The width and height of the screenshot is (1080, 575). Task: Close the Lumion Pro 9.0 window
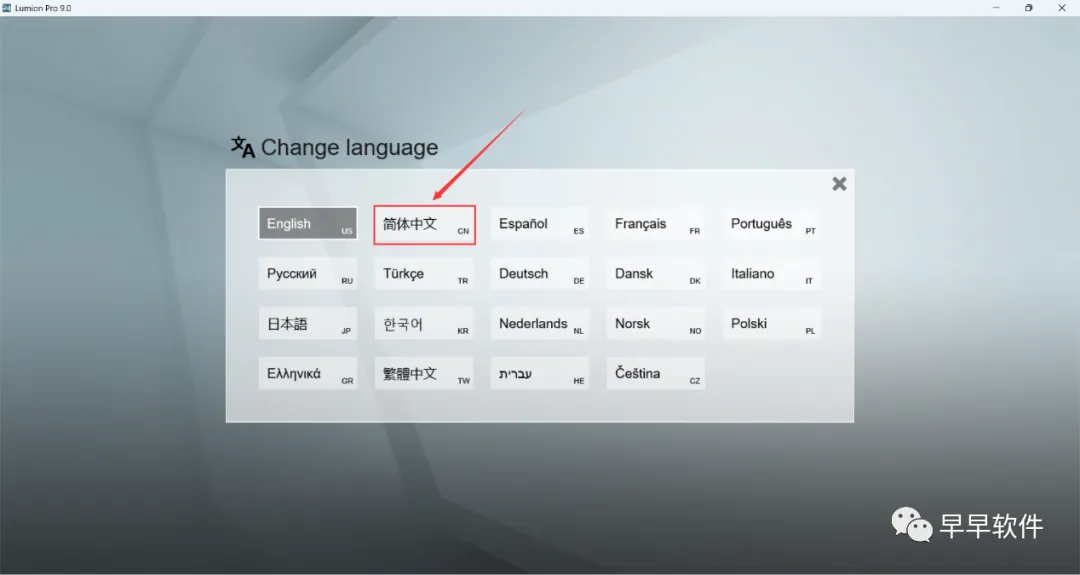click(1061, 8)
